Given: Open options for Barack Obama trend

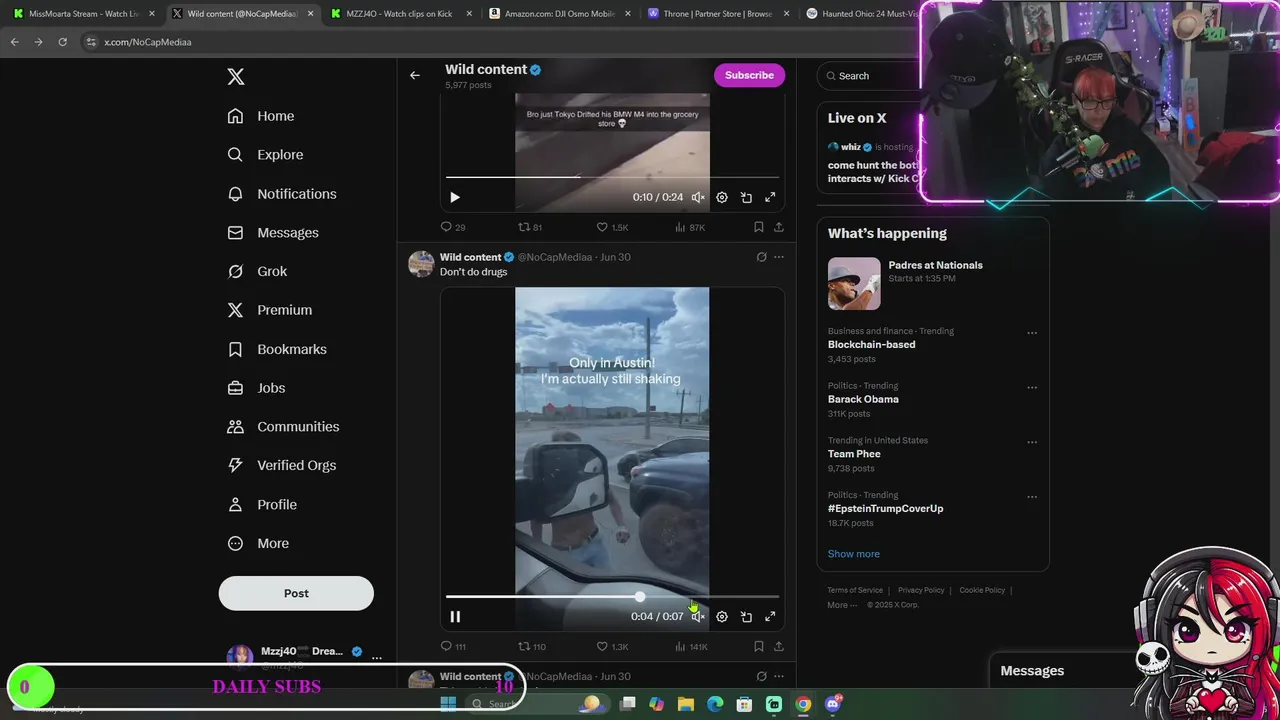Looking at the screenshot, I should coord(1032,388).
